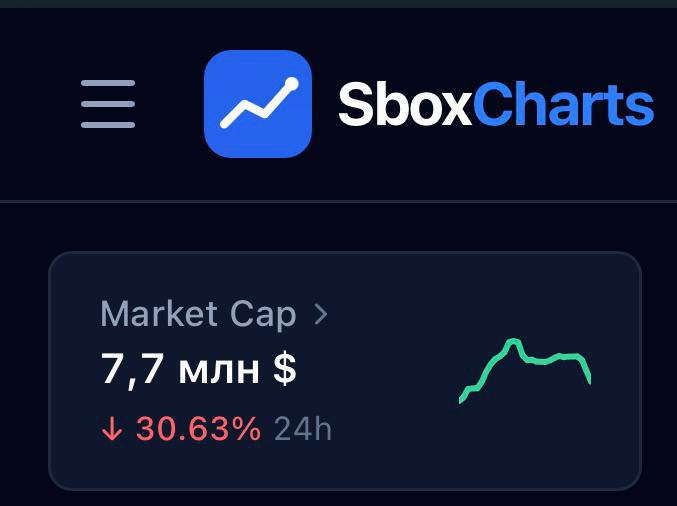Screen dimensions: 677x506
Task: Click the white trend line inside the logo
Action: click(259, 104)
